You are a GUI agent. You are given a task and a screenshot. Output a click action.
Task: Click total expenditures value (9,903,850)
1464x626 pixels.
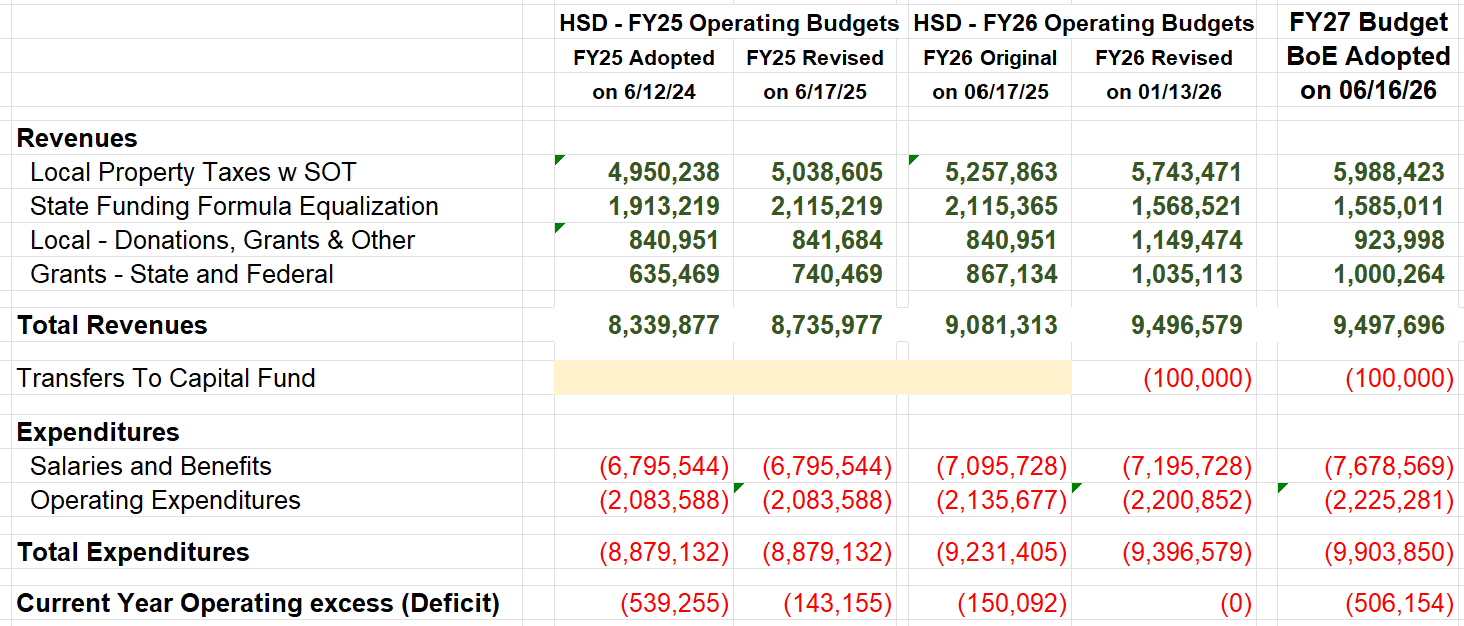click(x=1389, y=552)
